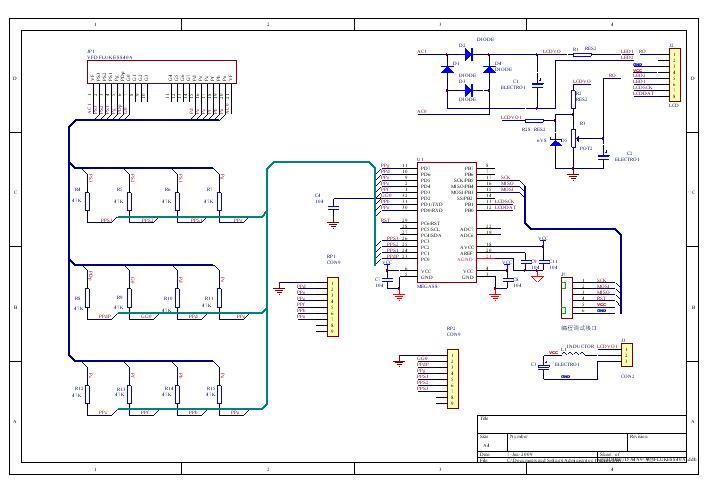The width and height of the screenshot is (713, 490).
Task: Select capacitor C3 below the inductor
Action: pyautogui.click(x=544, y=366)
